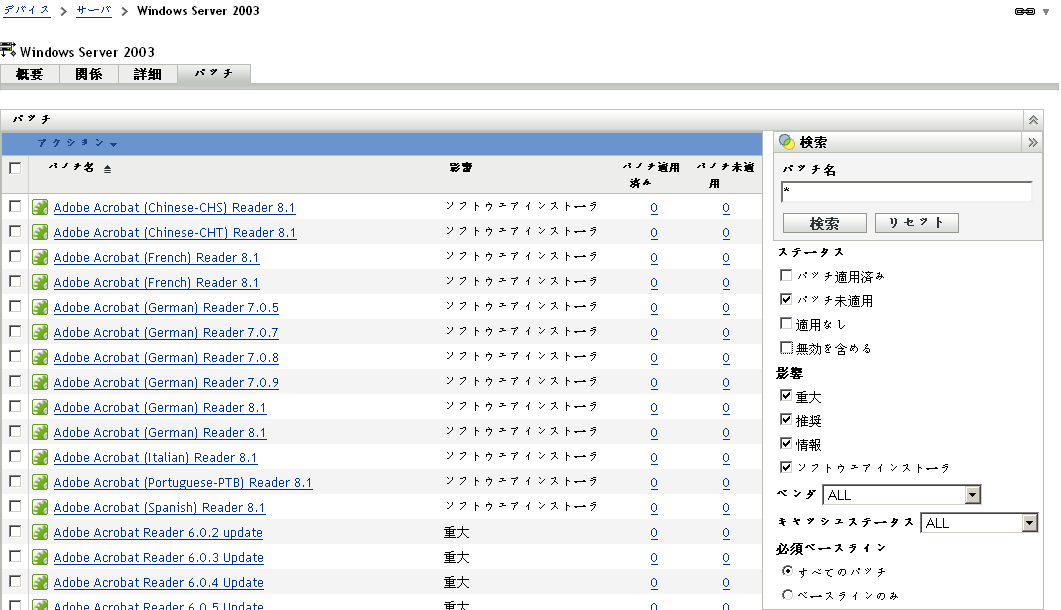Click the Venn diagram icon on the 検索 panel
This screenshot has height=610, width=1061.
[783, 141]
